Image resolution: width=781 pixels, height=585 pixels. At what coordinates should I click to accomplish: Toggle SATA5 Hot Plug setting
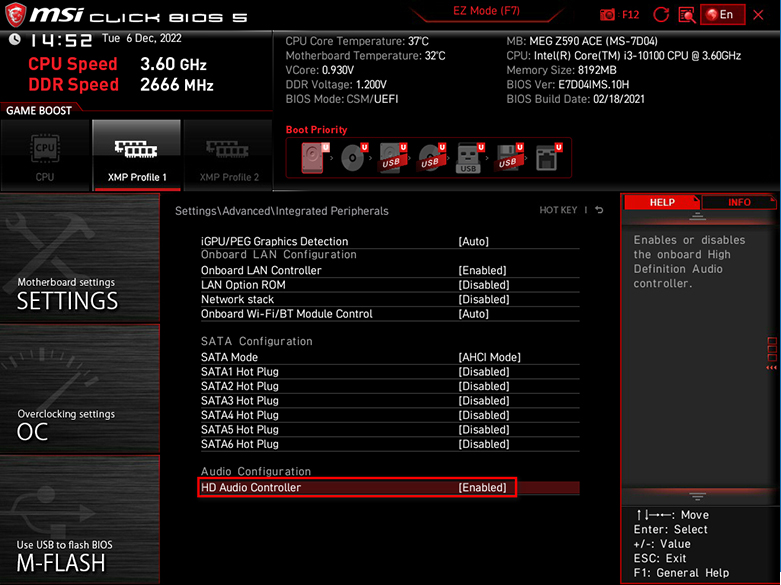(390, 430)
